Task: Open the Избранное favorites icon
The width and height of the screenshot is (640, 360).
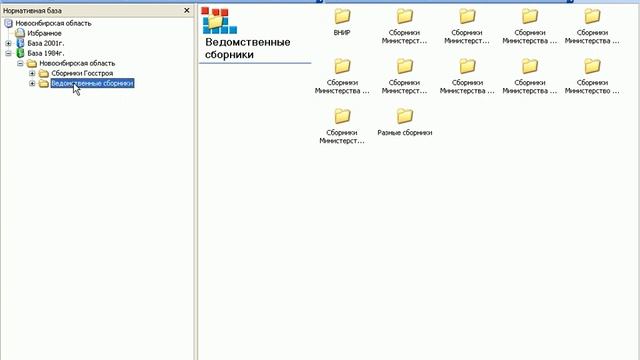Action: tap(20, 33)
